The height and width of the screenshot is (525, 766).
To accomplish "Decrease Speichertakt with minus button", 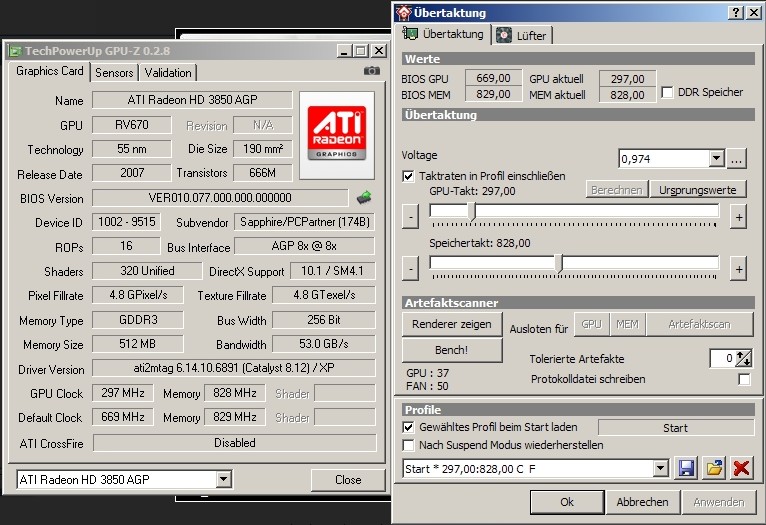I will (410, 268).
